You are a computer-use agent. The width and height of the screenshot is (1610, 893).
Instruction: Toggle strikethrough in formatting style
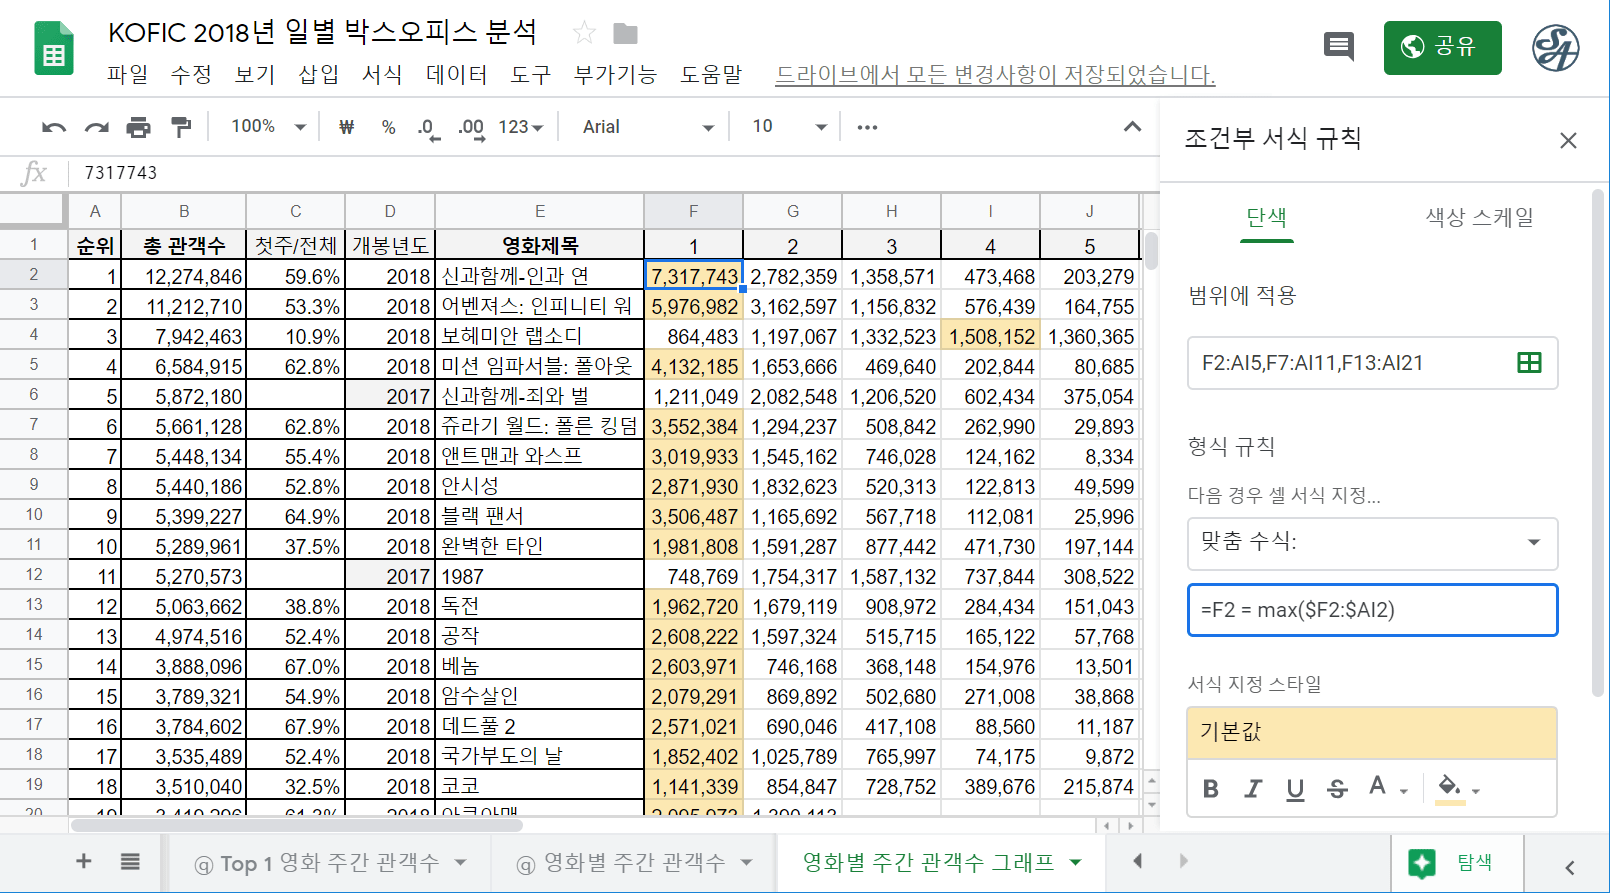1337,789
